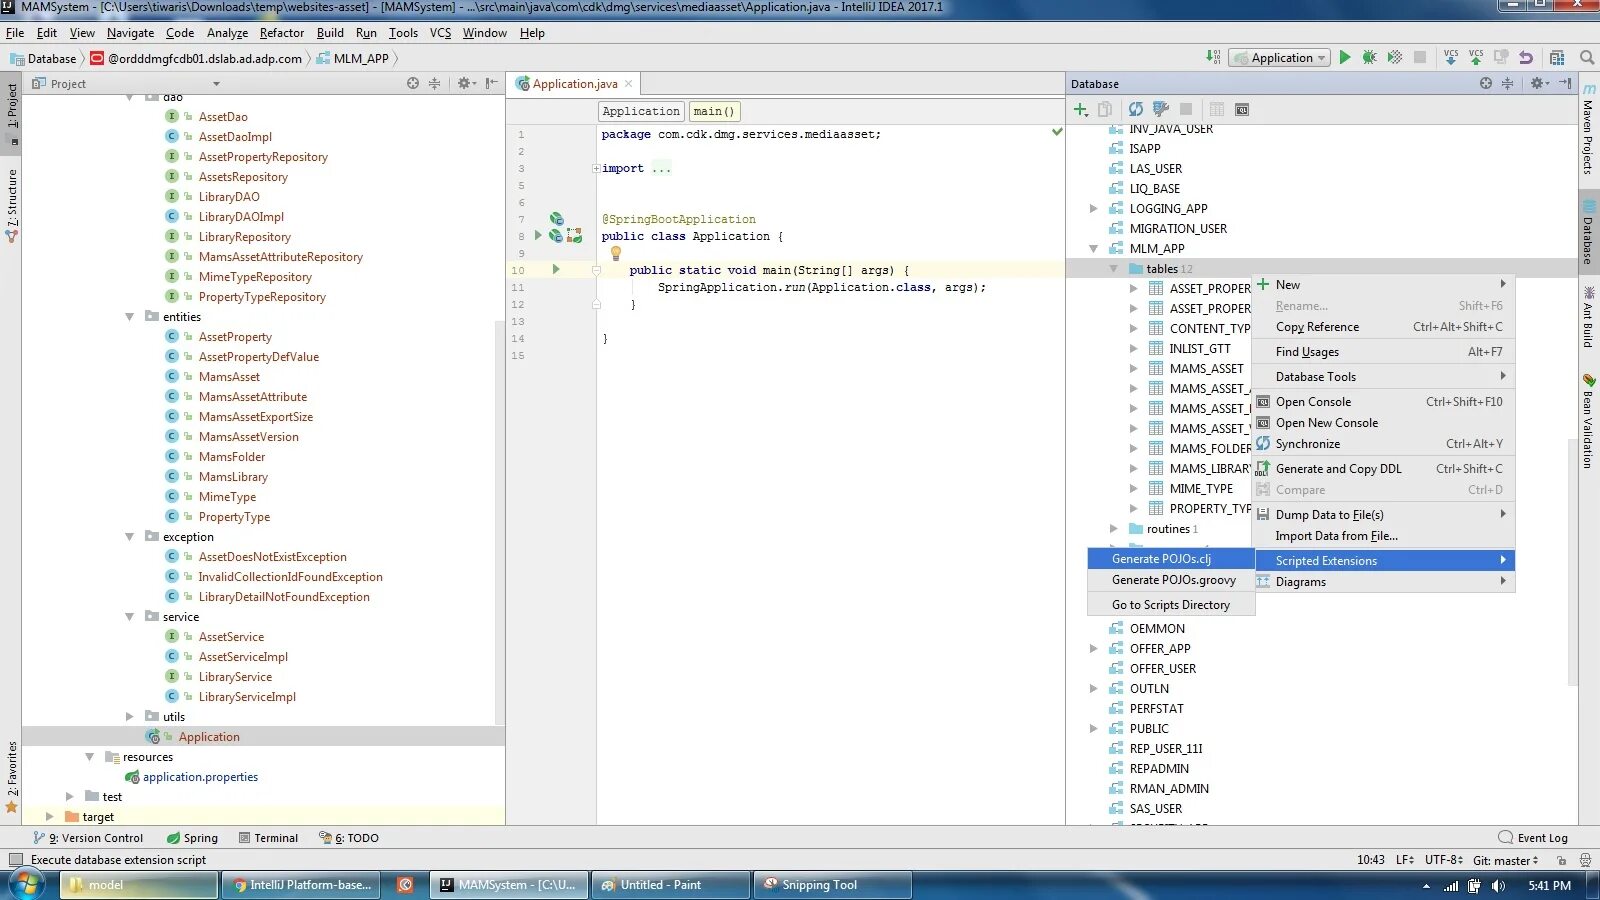Switch to the Application.java editor tab

(x=574, y=84)
